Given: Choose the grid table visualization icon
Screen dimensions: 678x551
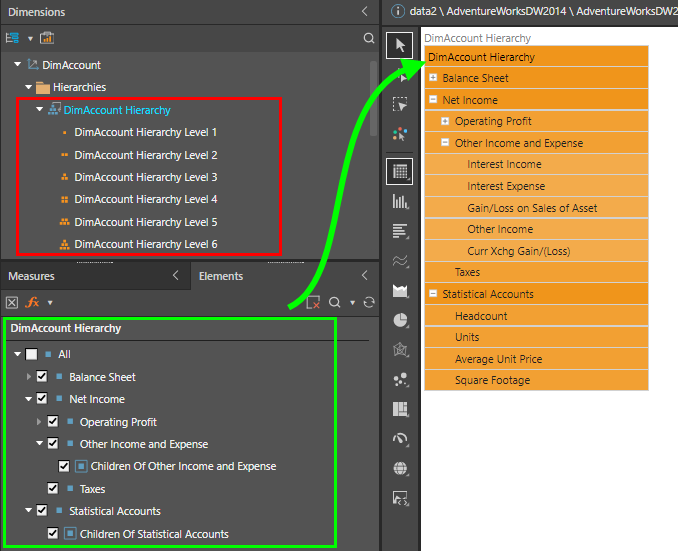Looking at the screenshot, I should click(x=400, y=171).
